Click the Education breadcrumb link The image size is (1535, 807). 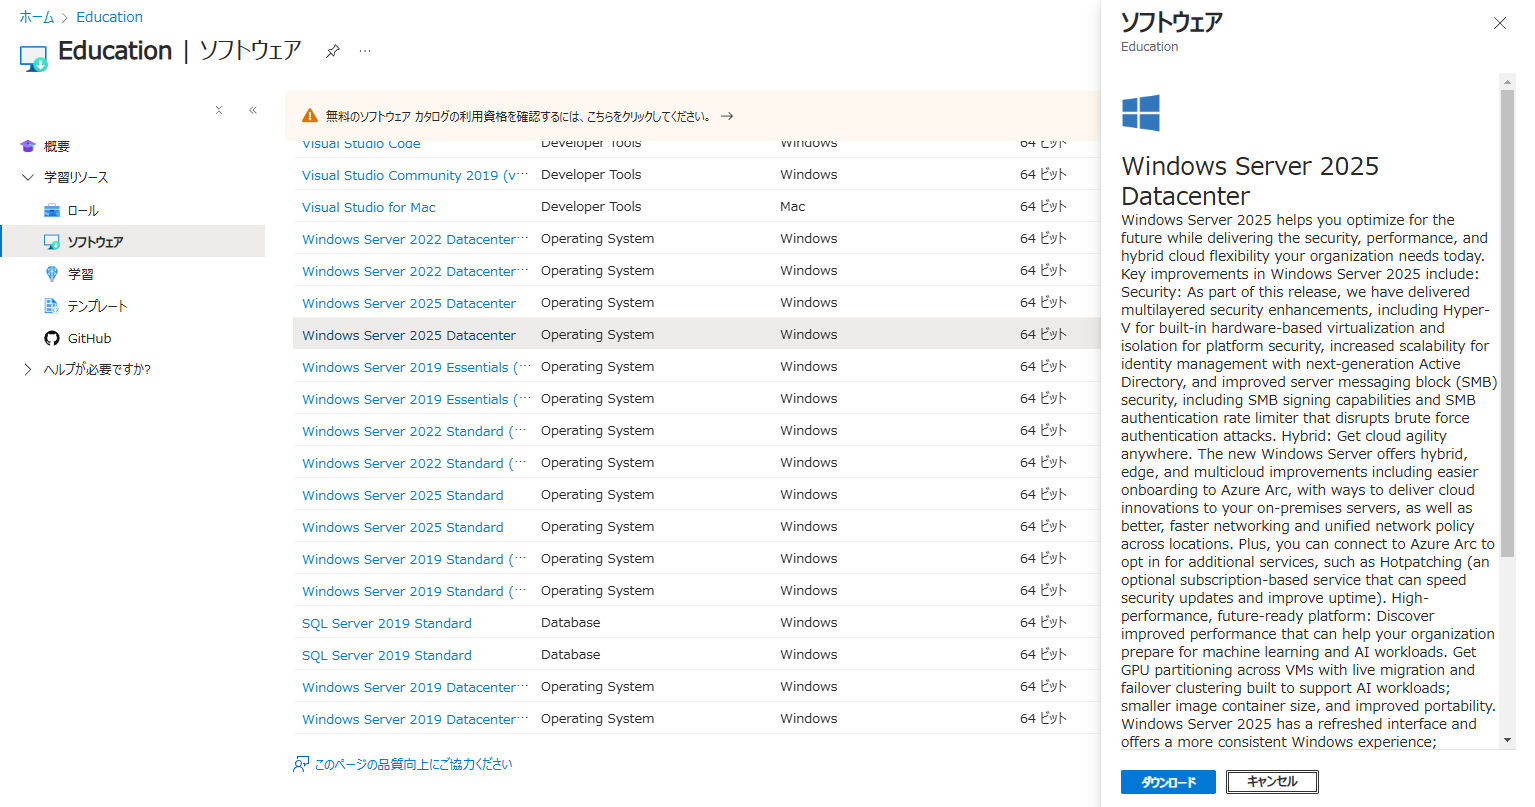point(109,17)
